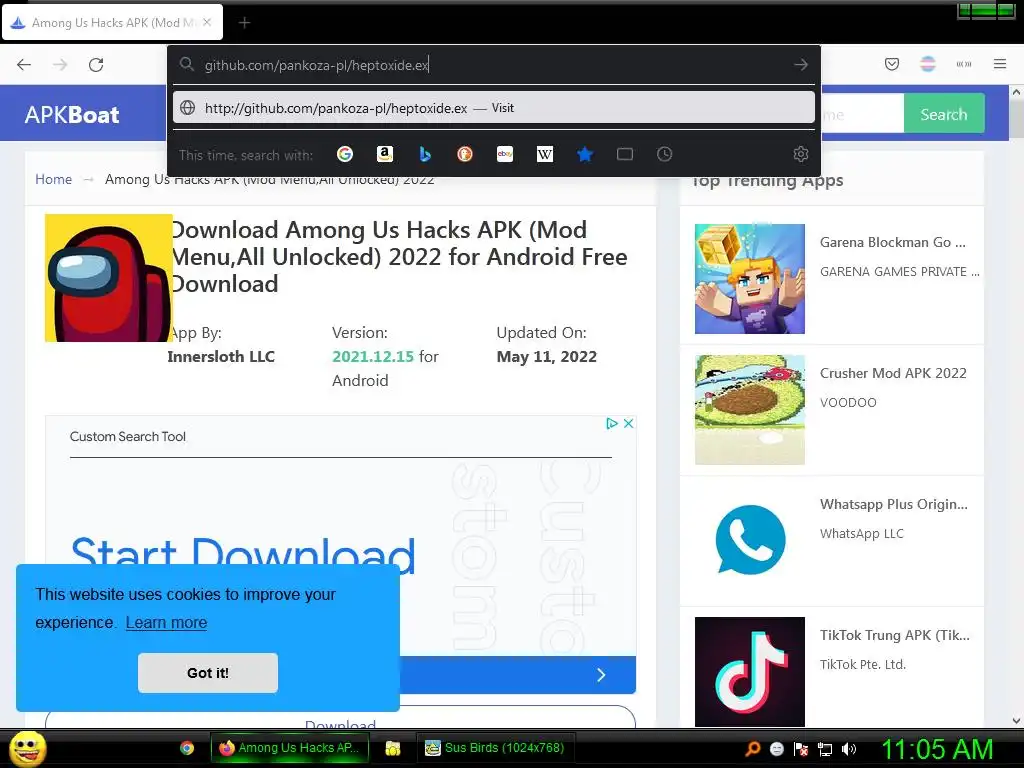1024x768 pixels.
Task: Select the github.com heptoxide.ex Visit suggestion
Action: (494, 108)
